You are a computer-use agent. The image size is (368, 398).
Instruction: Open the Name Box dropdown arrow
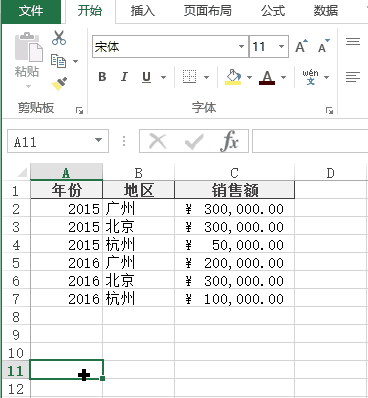click(x=98, y=140)
